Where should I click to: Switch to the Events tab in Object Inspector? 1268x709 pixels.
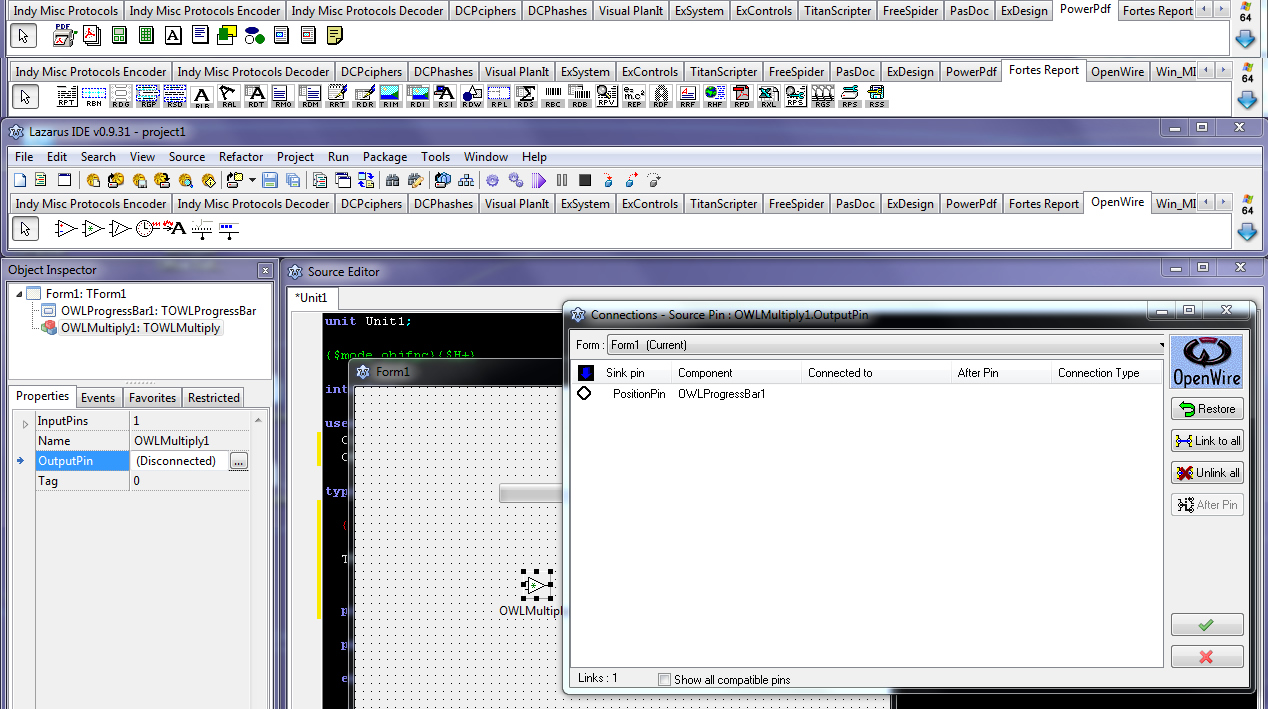98,398
